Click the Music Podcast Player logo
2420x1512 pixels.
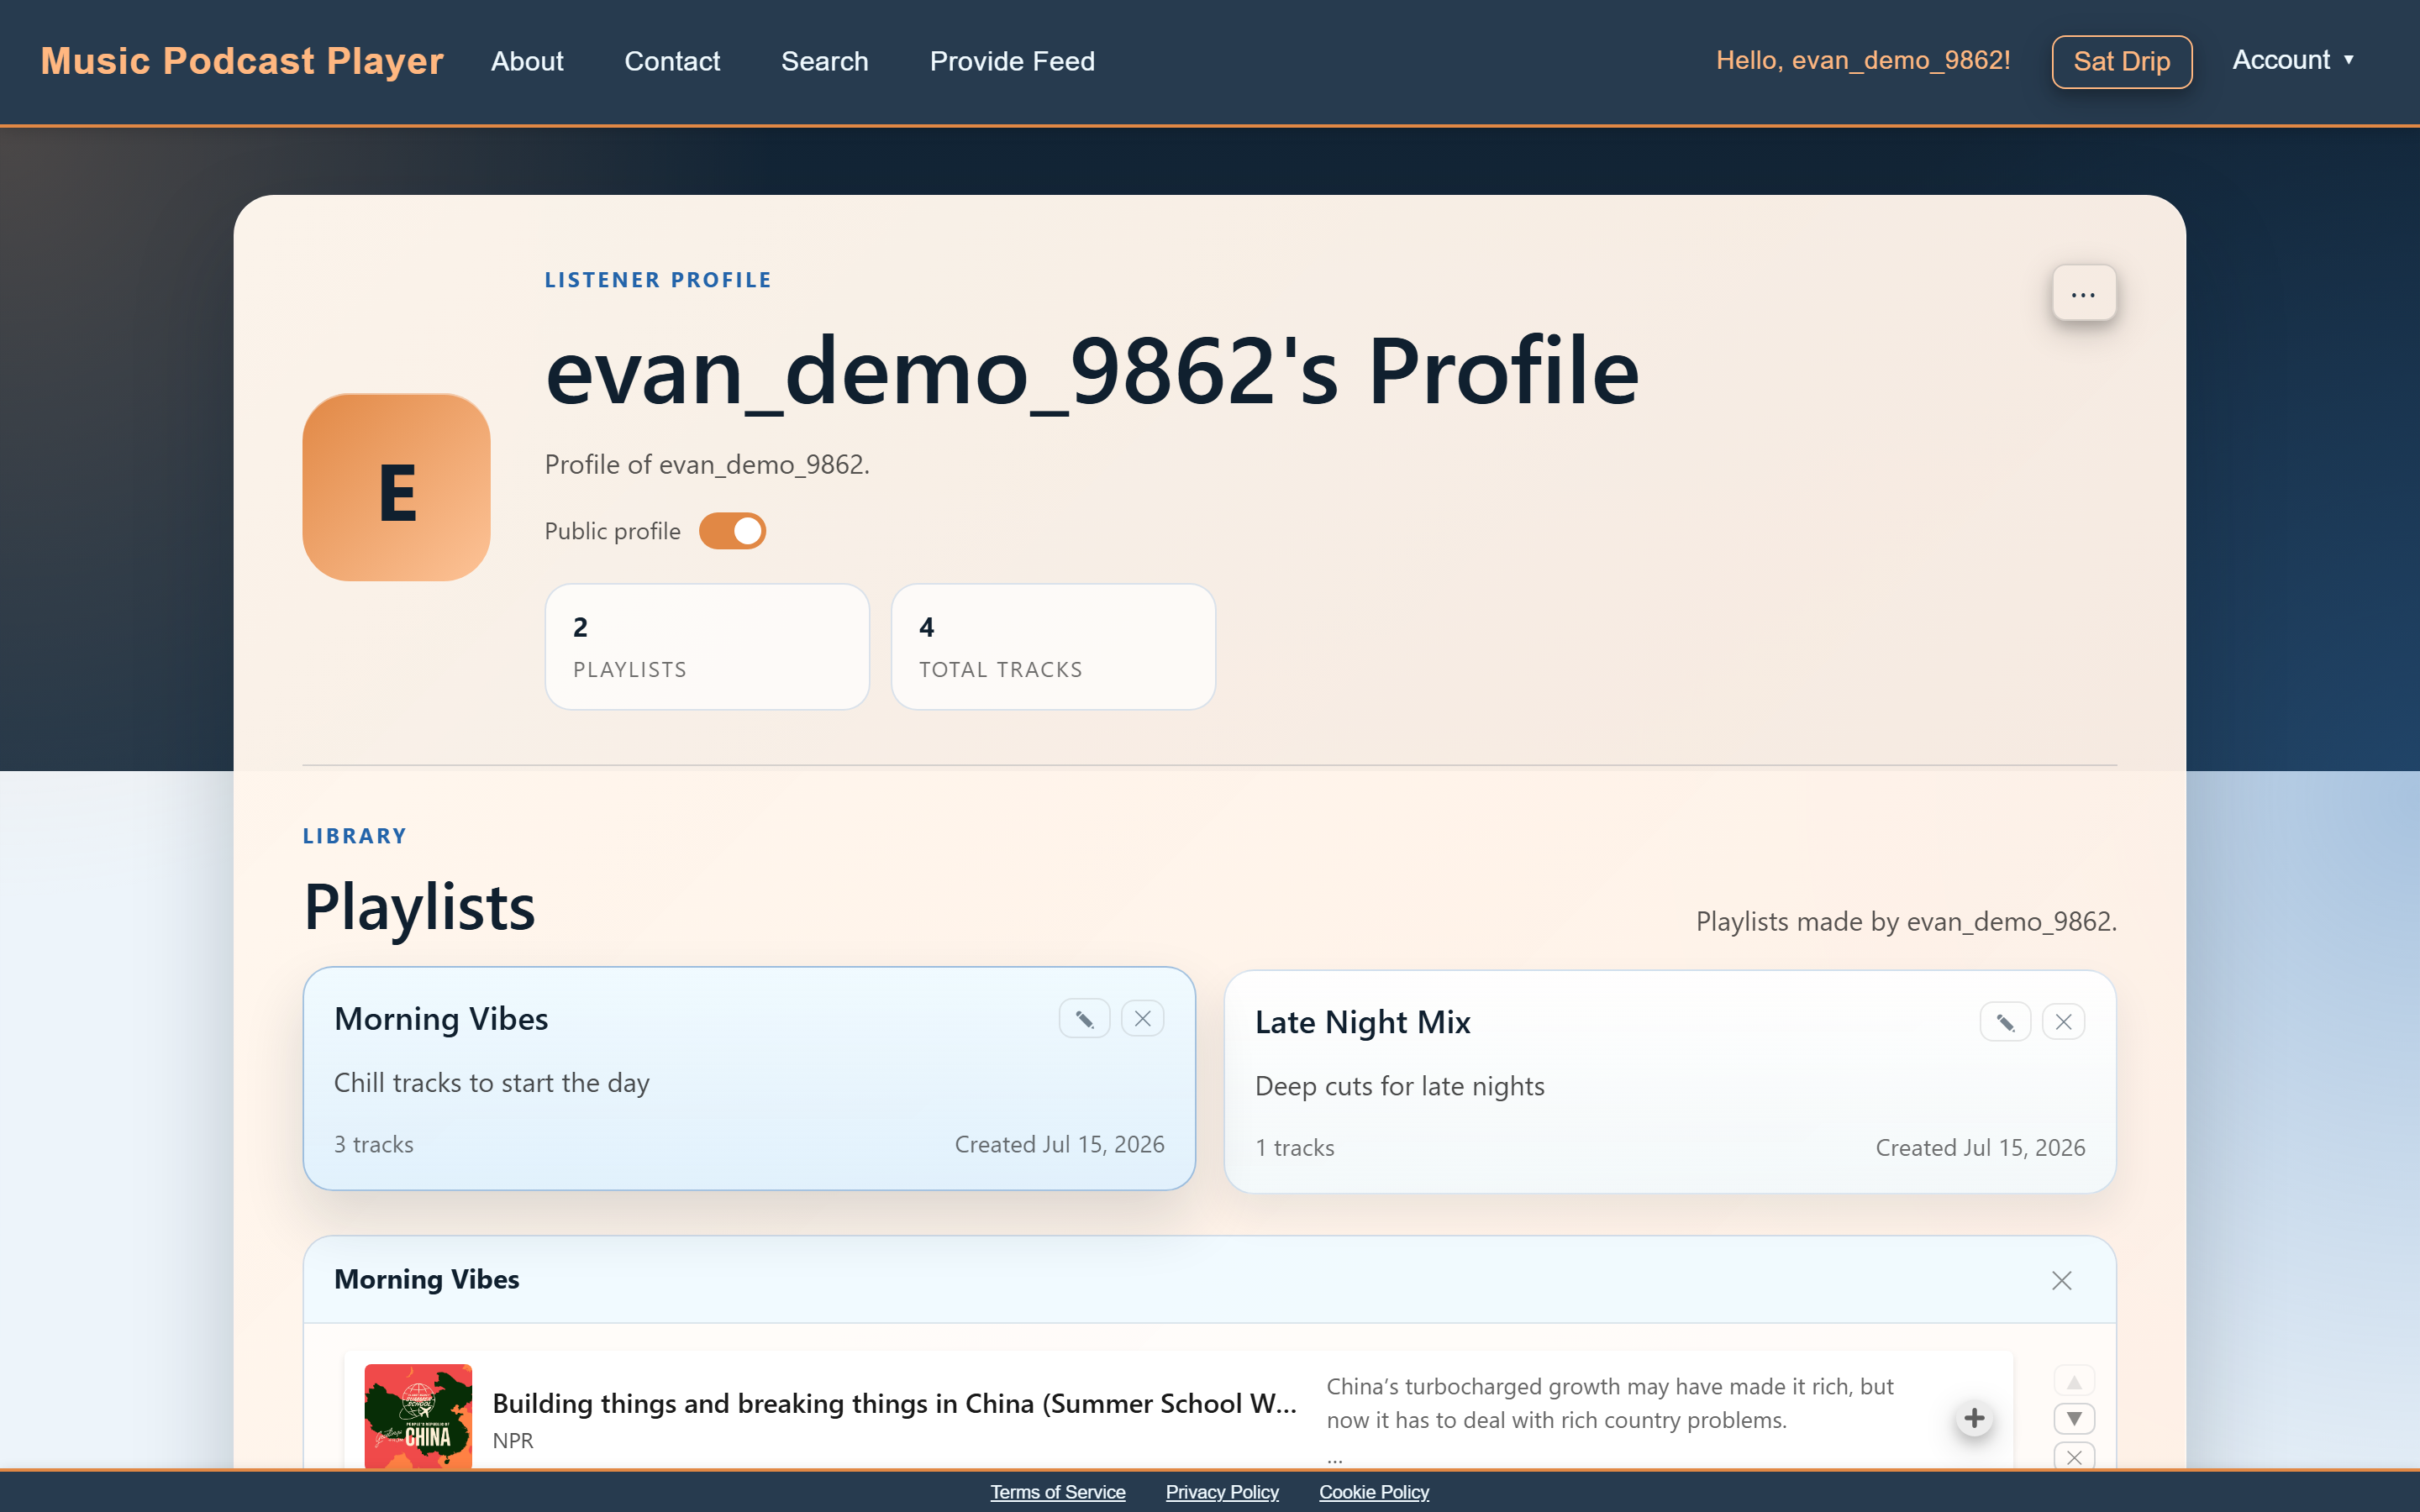coord(242,61)
